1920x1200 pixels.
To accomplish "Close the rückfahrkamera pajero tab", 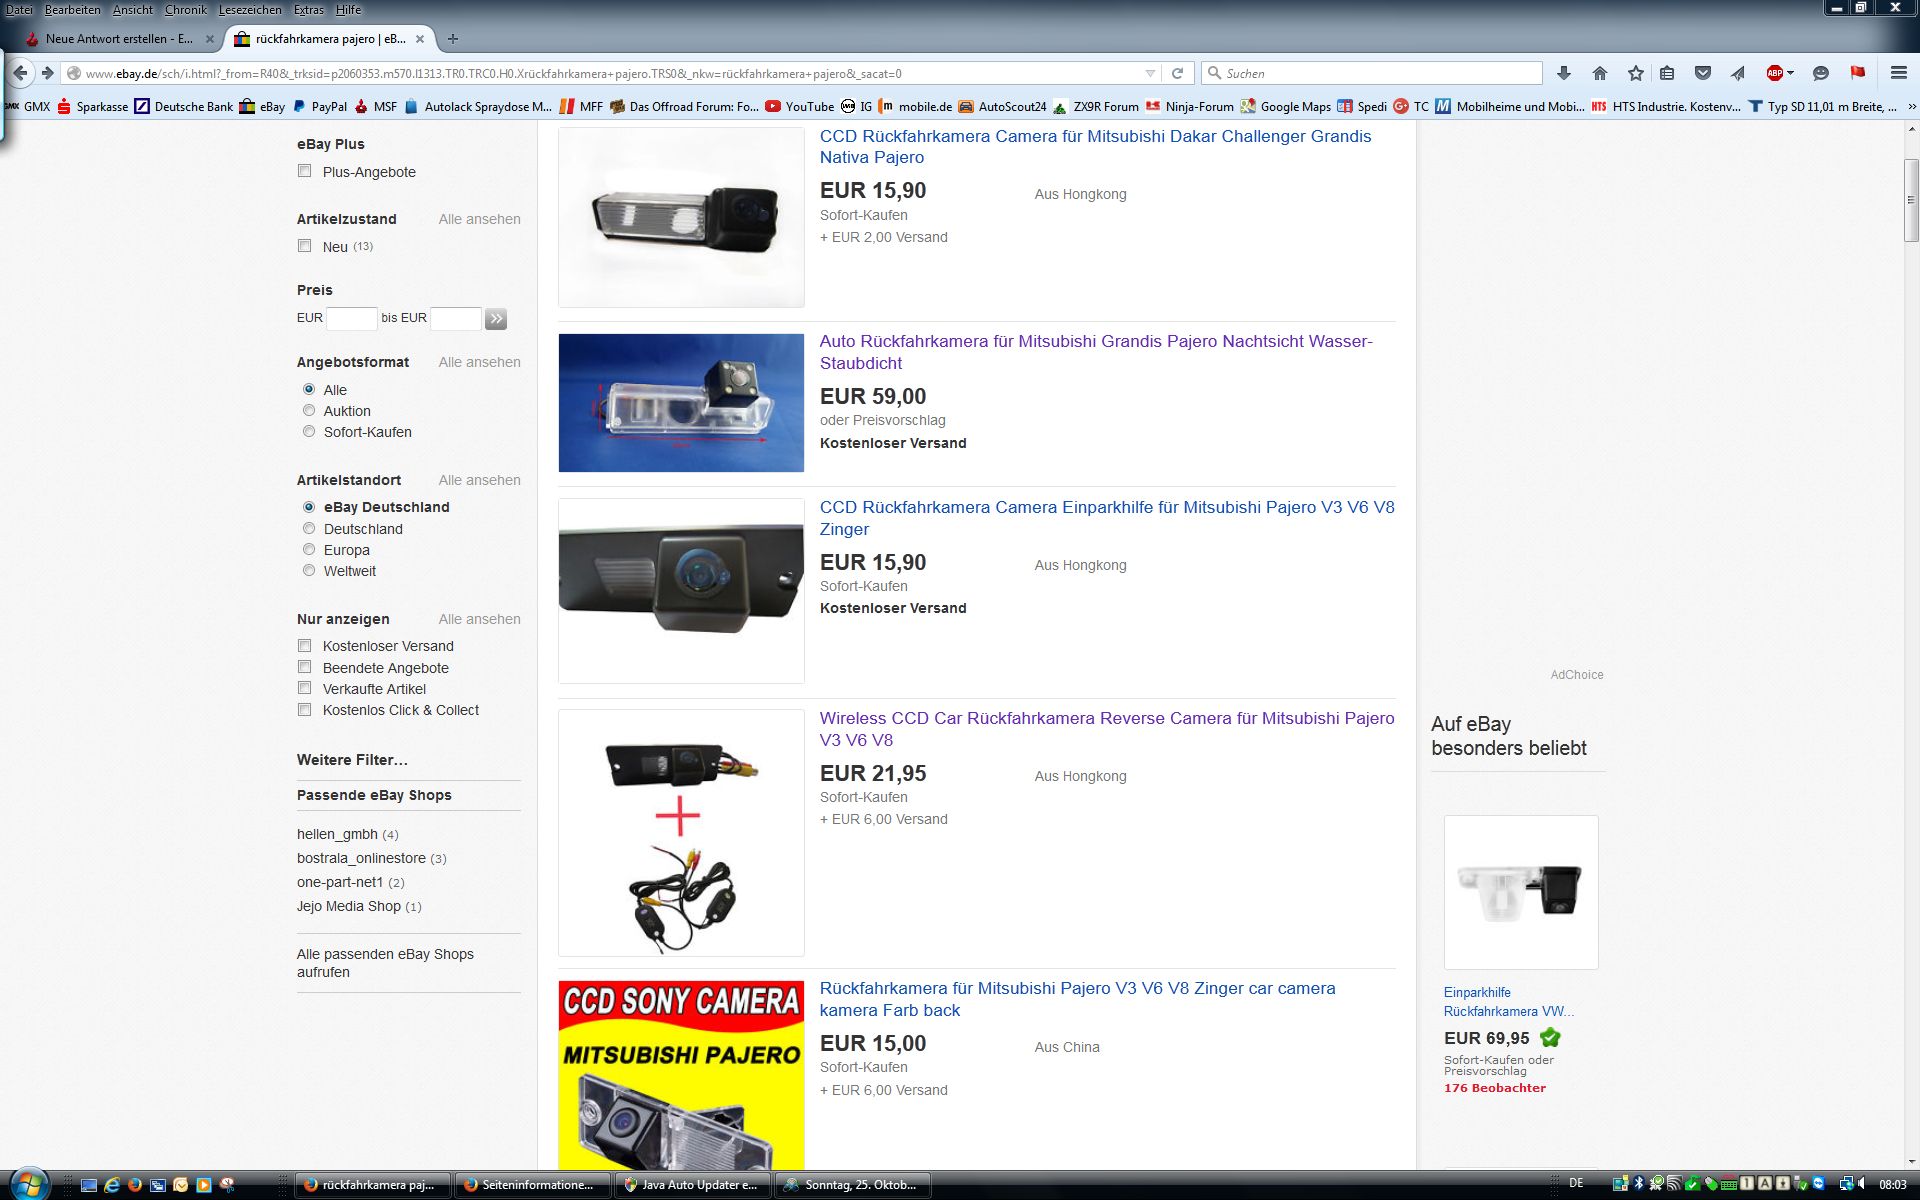I will pyautogui.click(x=420, y=39).
